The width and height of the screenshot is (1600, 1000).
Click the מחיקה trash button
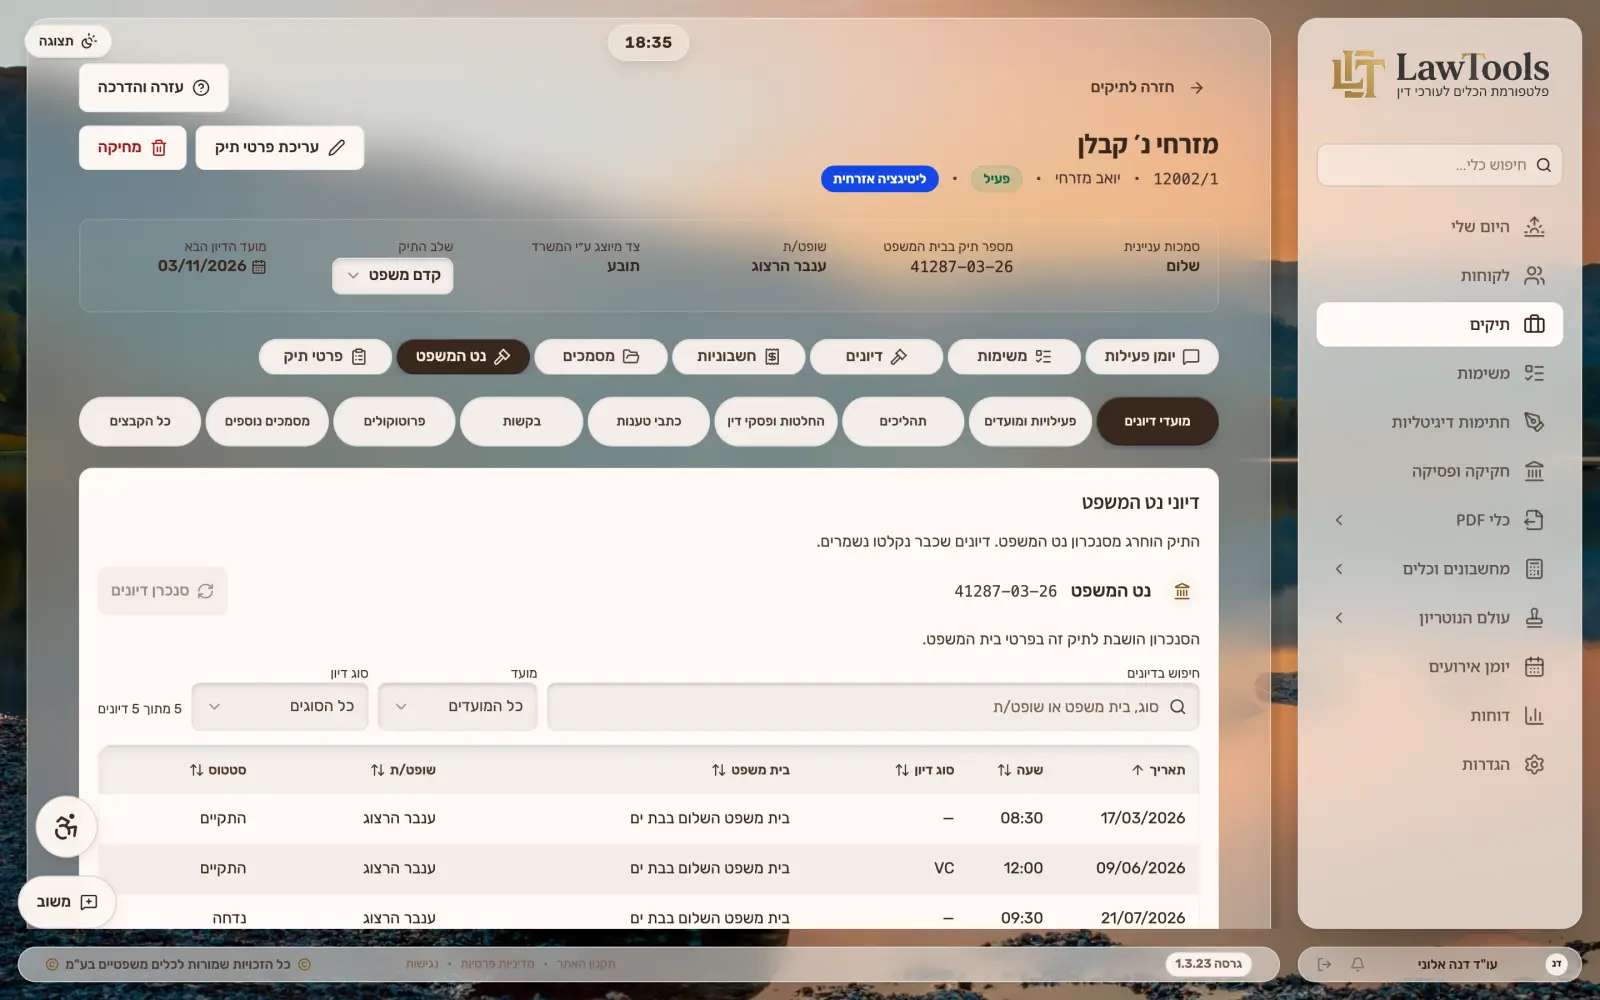pos(132,147)
